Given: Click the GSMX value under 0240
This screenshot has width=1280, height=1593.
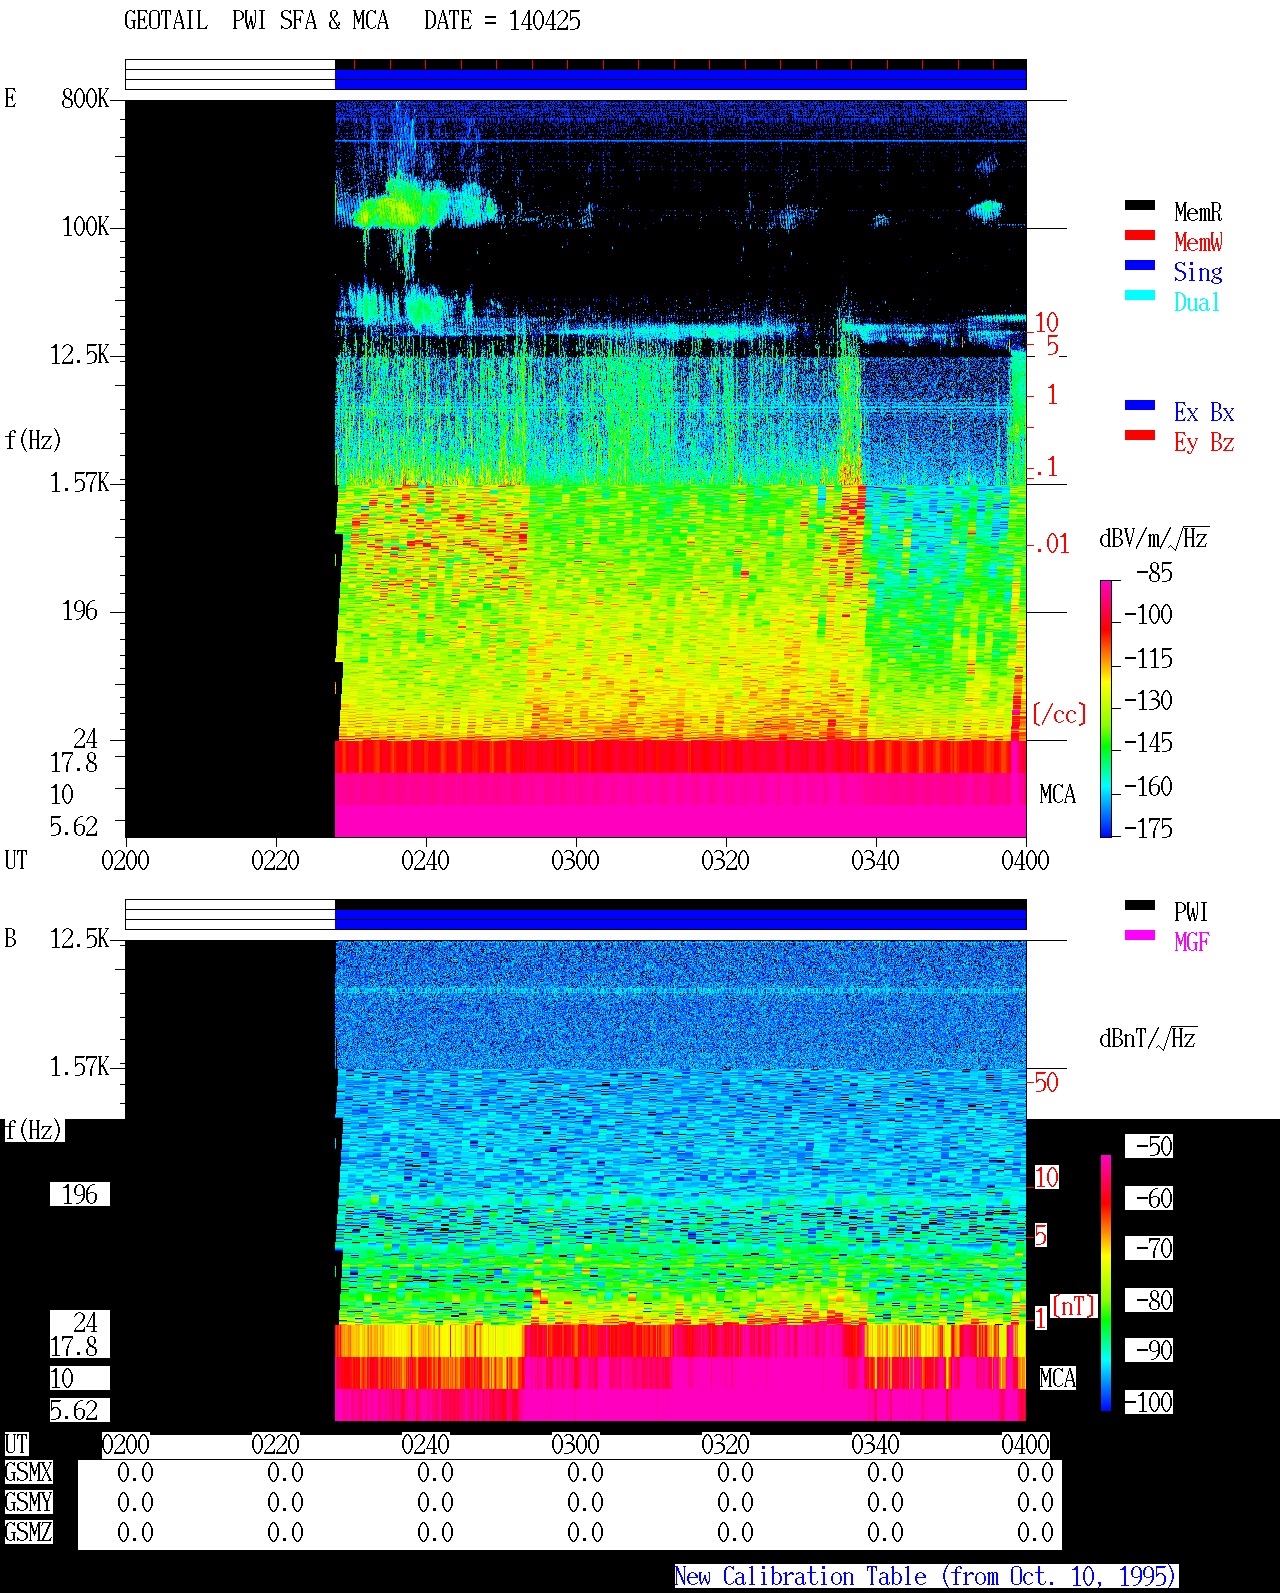Looking at the screenshot, I should [x=435, y=1473].
